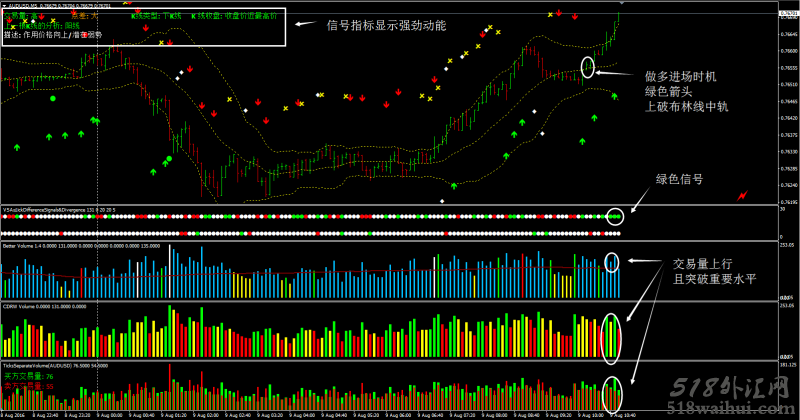Select the white diamond marker at the chart bottom

click(x=442, y=201)
